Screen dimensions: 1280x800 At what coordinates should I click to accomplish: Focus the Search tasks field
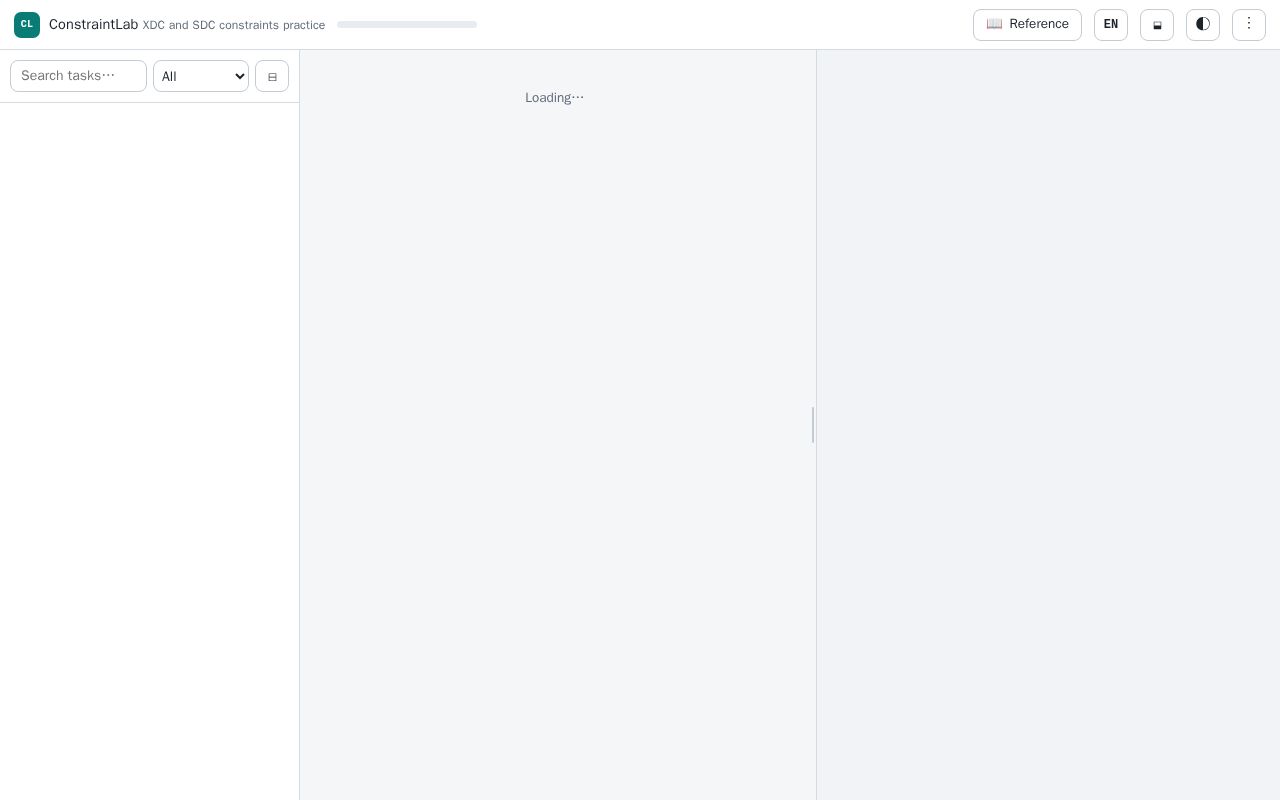(x=78, y=76)
